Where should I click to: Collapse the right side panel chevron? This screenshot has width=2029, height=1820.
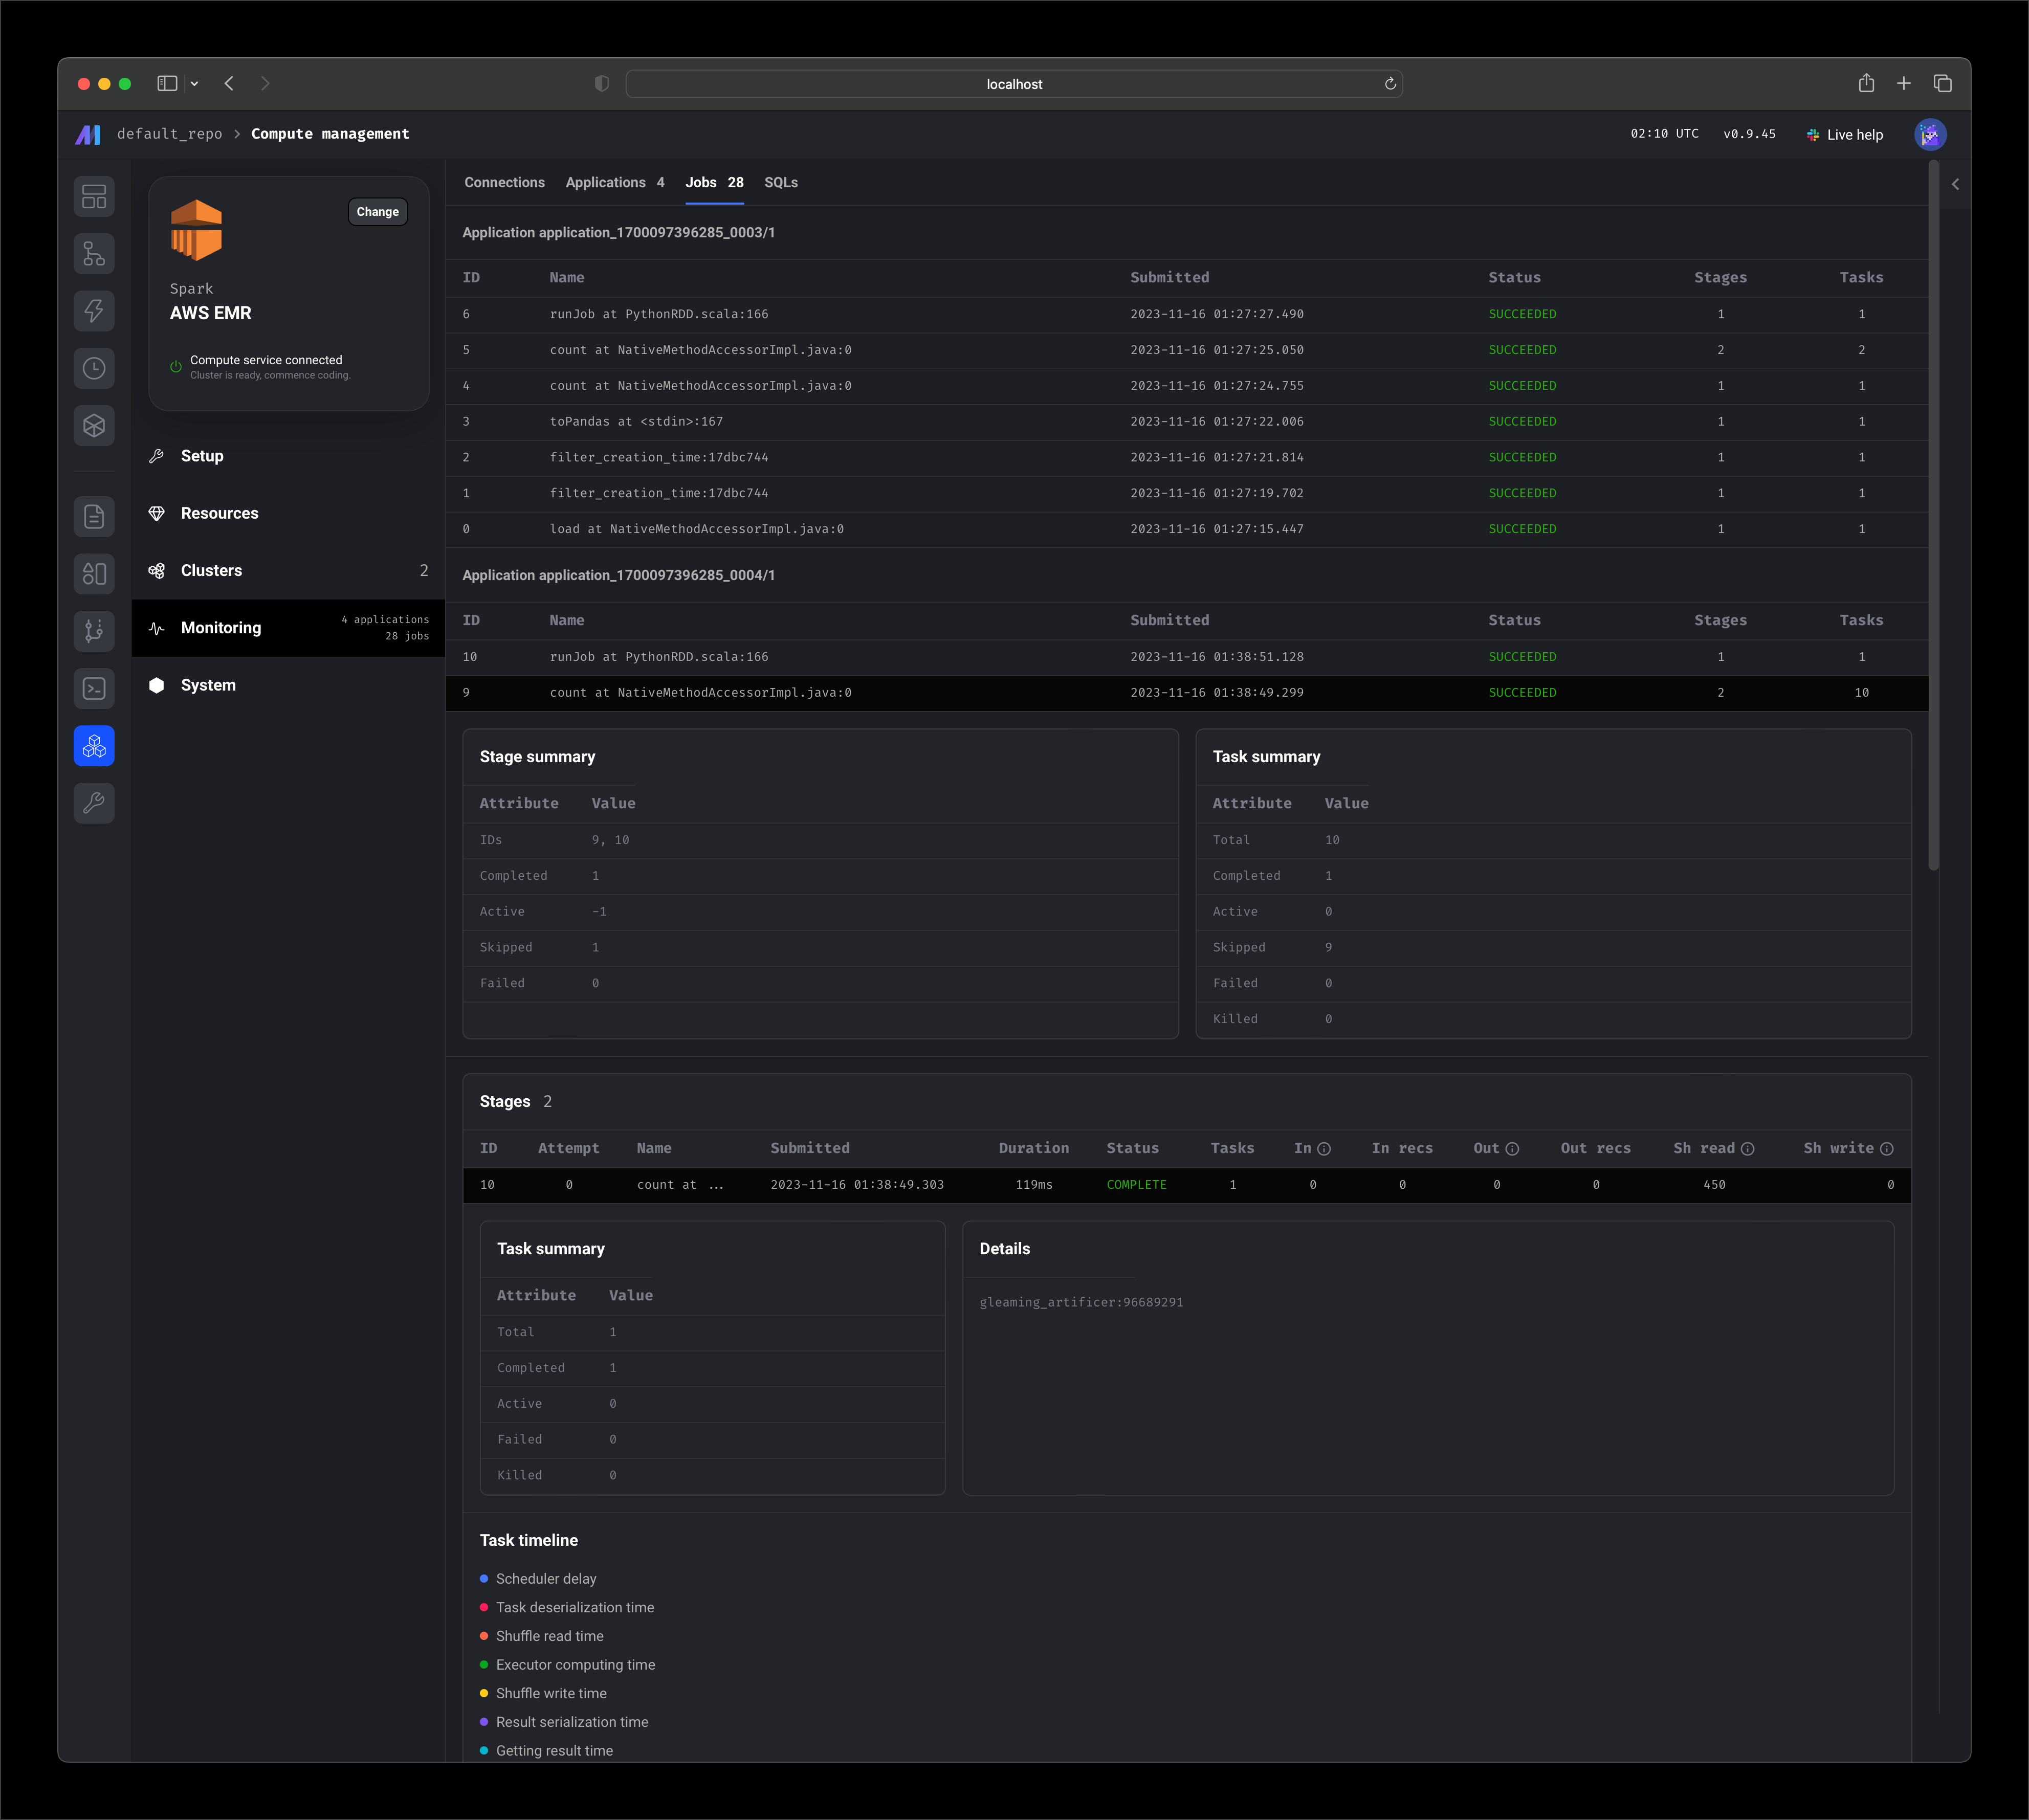[x=1955, y=184]
